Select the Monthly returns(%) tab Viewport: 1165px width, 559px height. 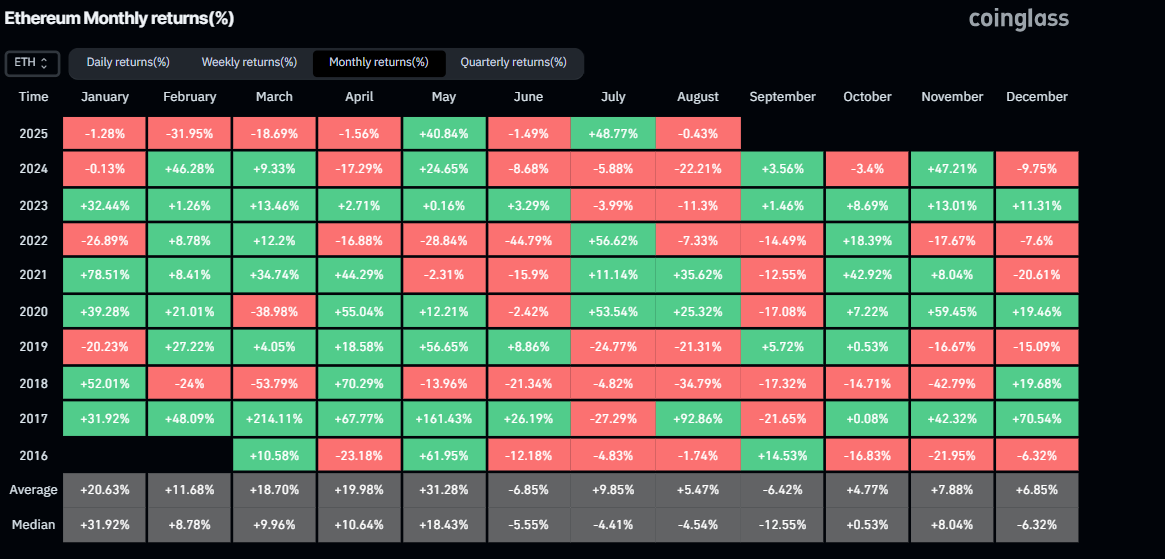click(378, 62)
